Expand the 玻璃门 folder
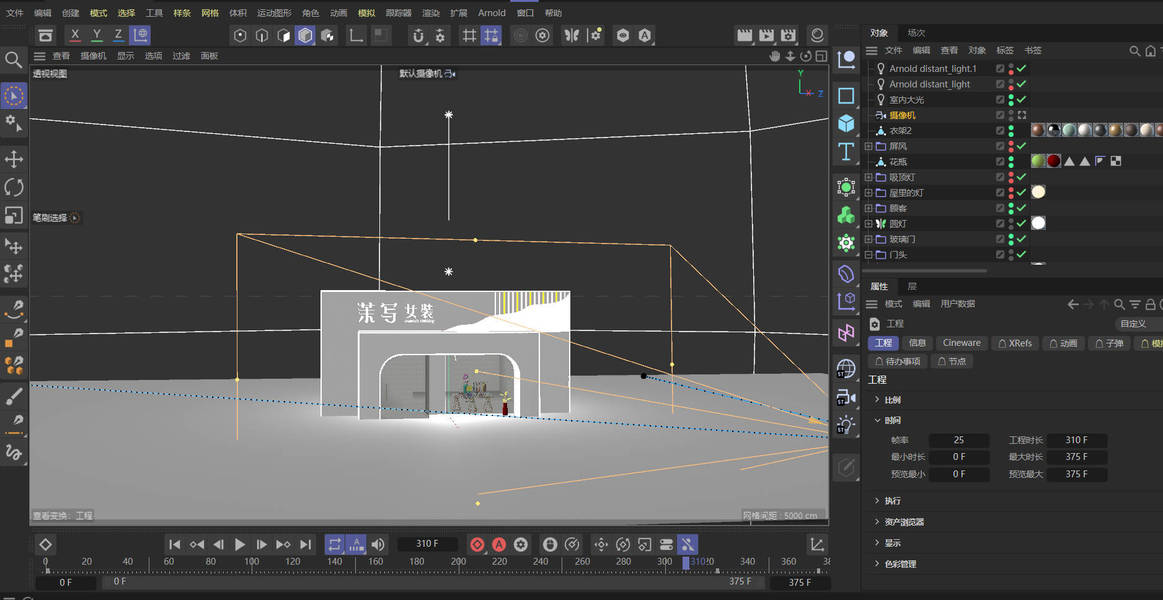Viewport: 1163px width, 600px height. (869, 240)
